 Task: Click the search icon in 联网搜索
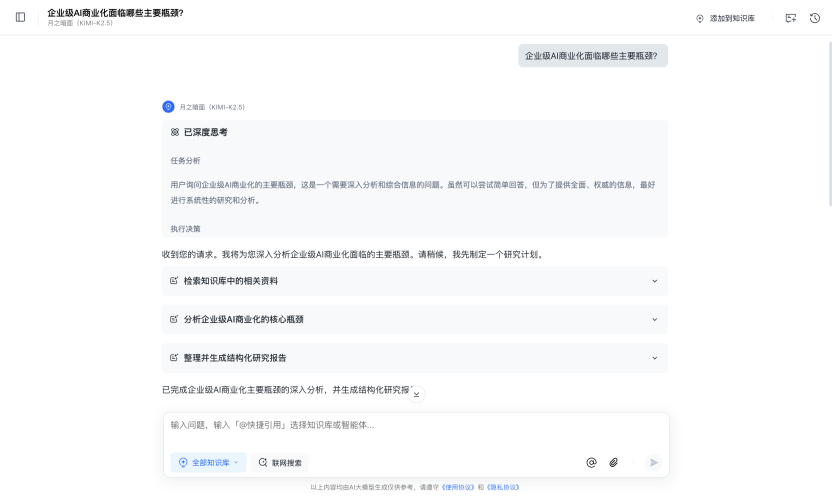click(x=263, y=462)
